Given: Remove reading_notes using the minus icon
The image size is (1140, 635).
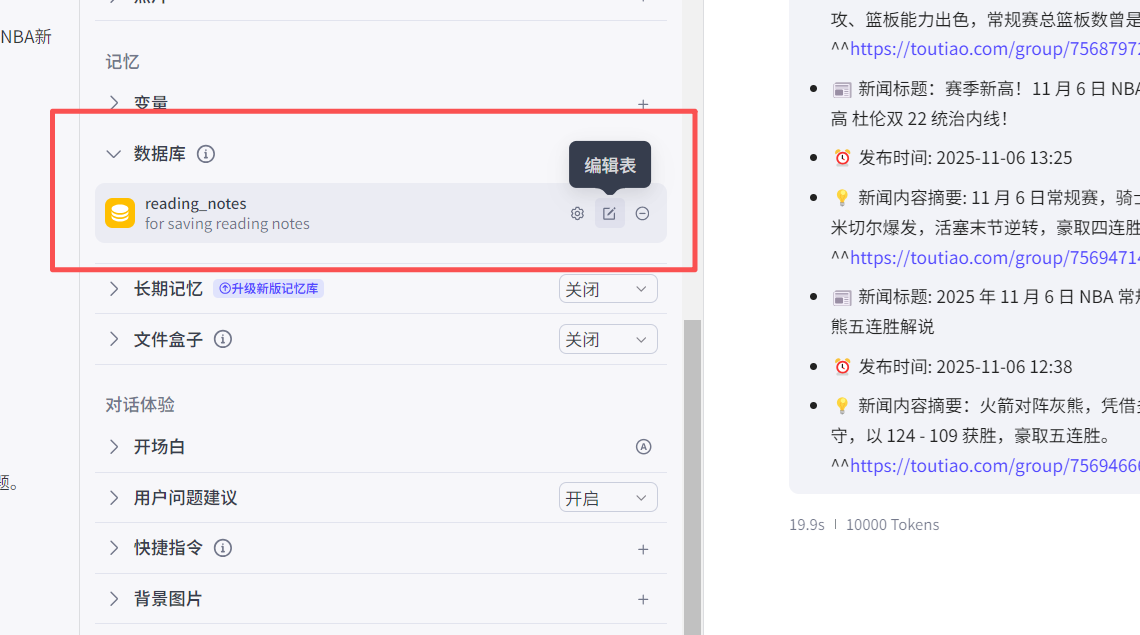Looking at the screenshot, I should click(x=642, y=213).
